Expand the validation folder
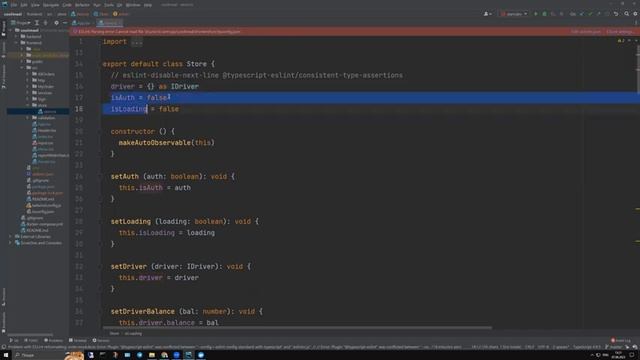 click(x=28, y=118)
